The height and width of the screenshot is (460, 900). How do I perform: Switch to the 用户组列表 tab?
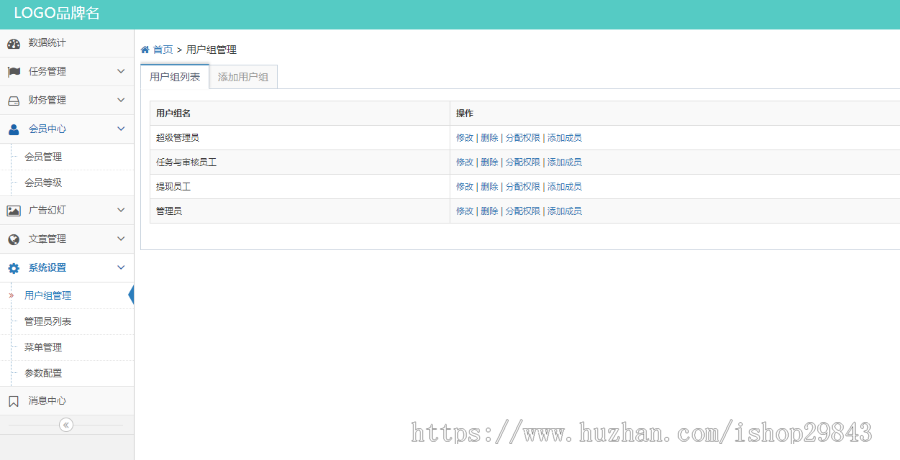click(x=174, y=77)
